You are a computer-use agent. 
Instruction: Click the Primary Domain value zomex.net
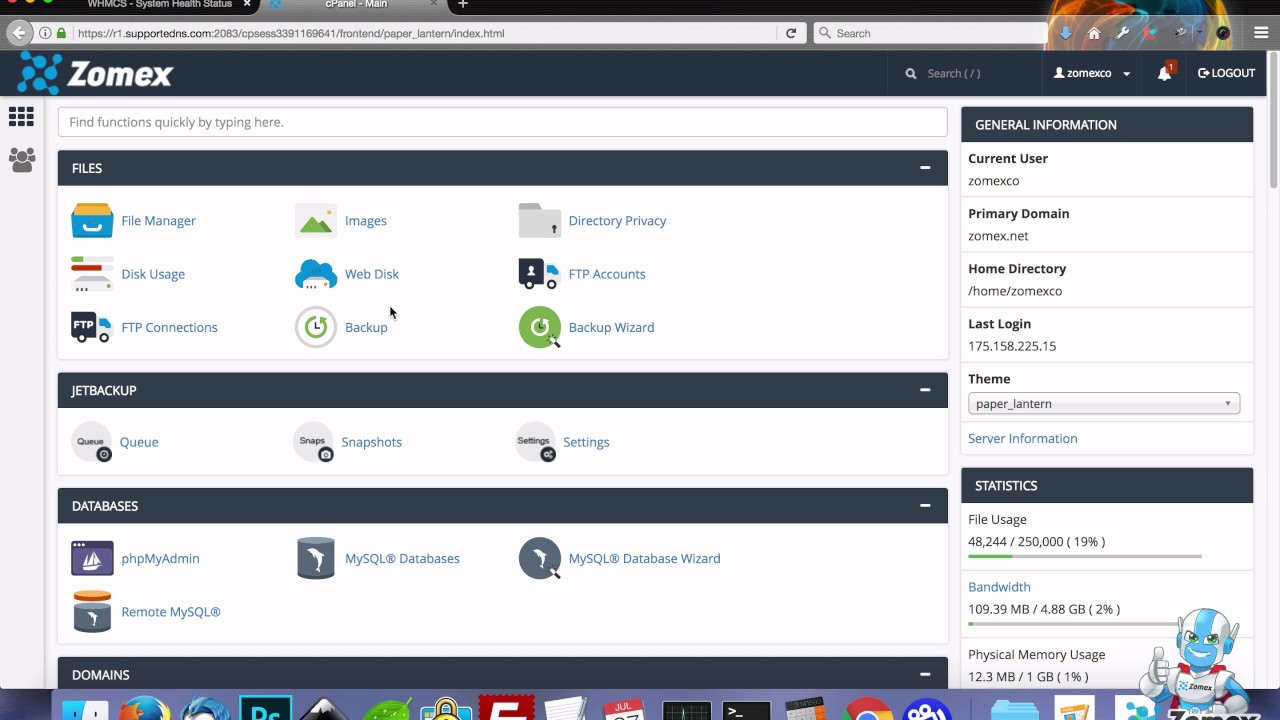[998, 236]
